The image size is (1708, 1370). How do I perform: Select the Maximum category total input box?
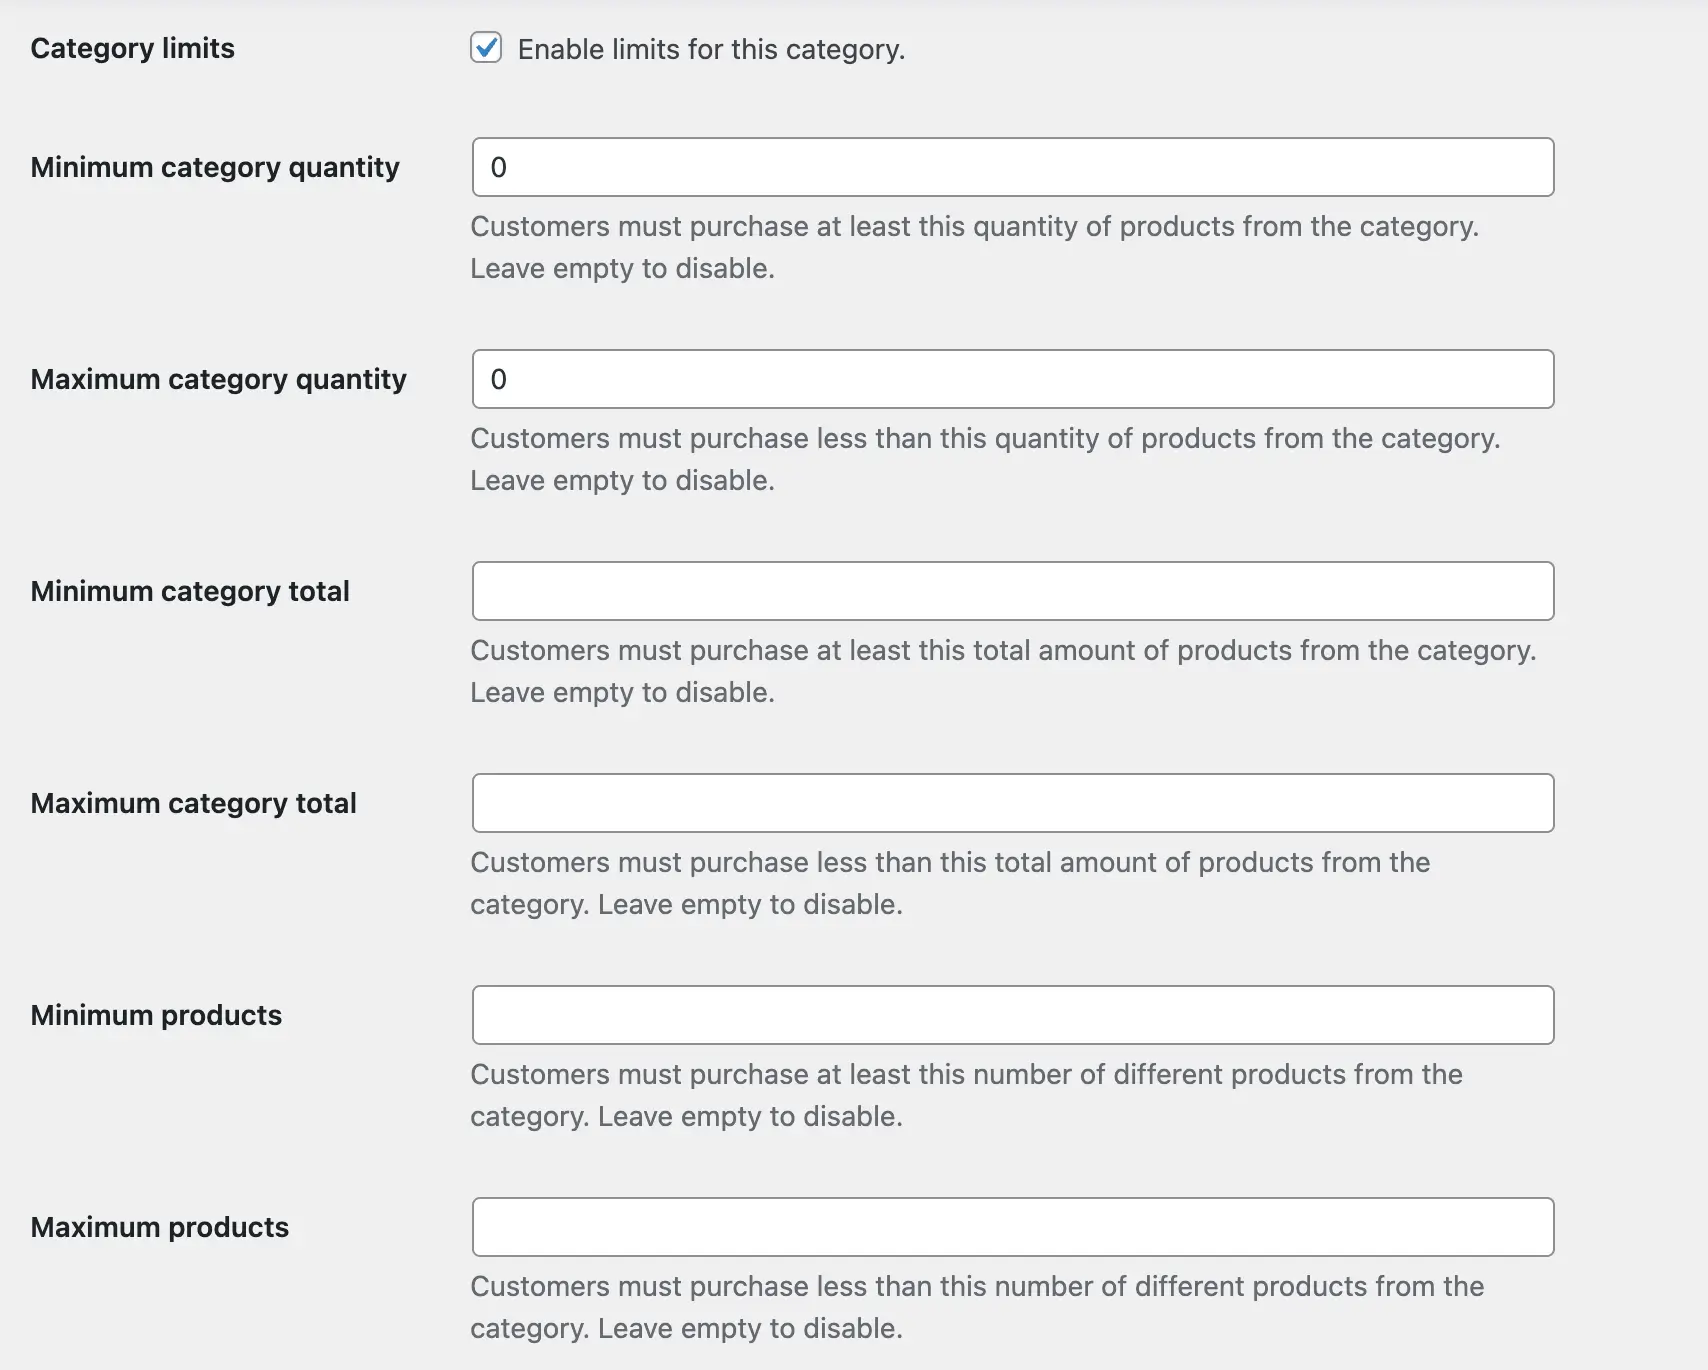(x=1012, y=803)
